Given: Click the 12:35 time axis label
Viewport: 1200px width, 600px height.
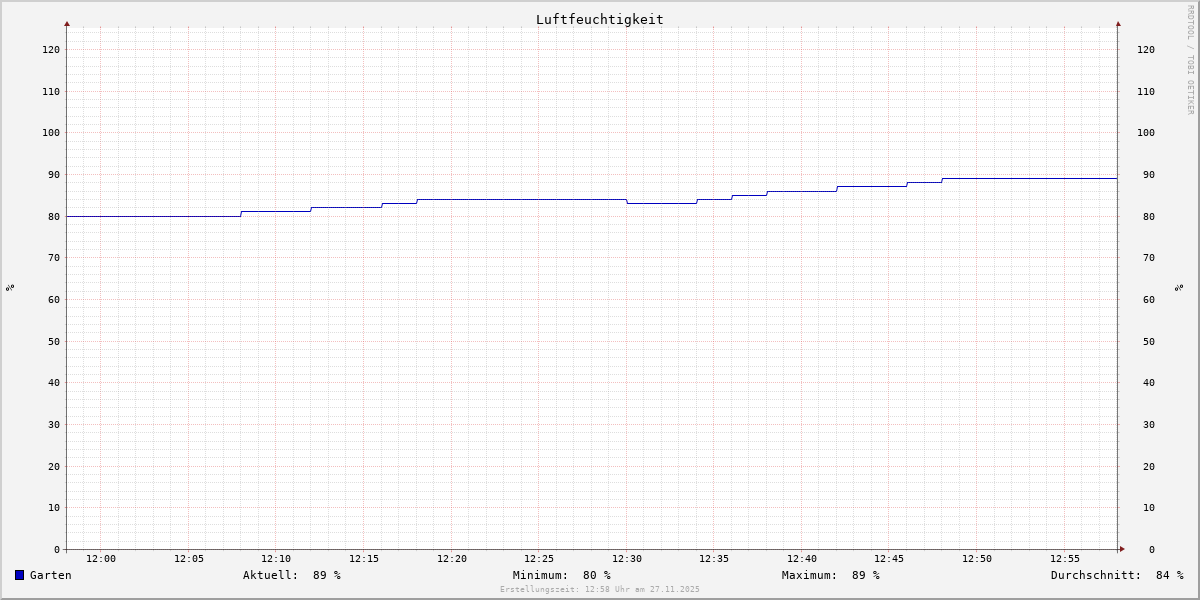Looking at the screenshot, I should click(714, 558).
